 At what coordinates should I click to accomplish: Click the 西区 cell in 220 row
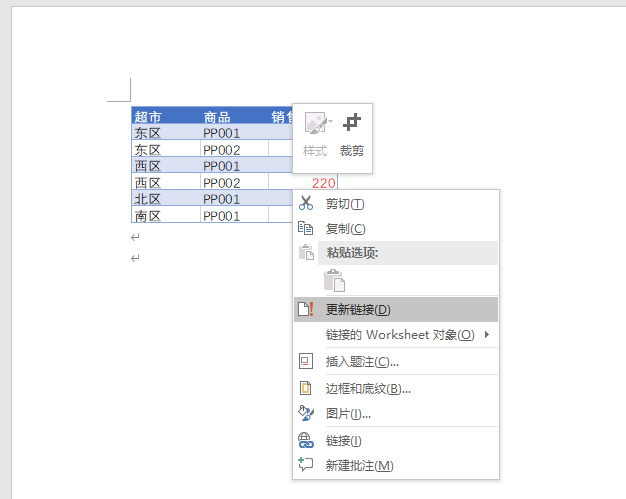[x=166, y=182]
